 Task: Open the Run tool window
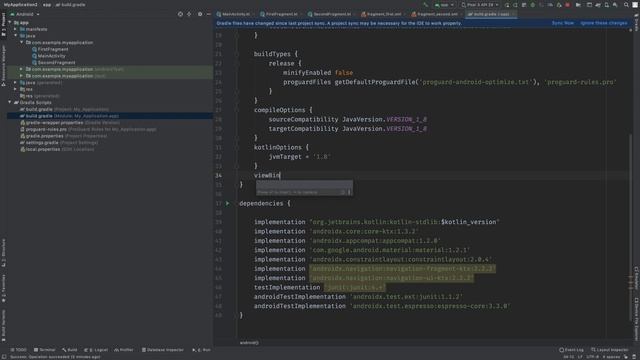(x=201, y=350)
